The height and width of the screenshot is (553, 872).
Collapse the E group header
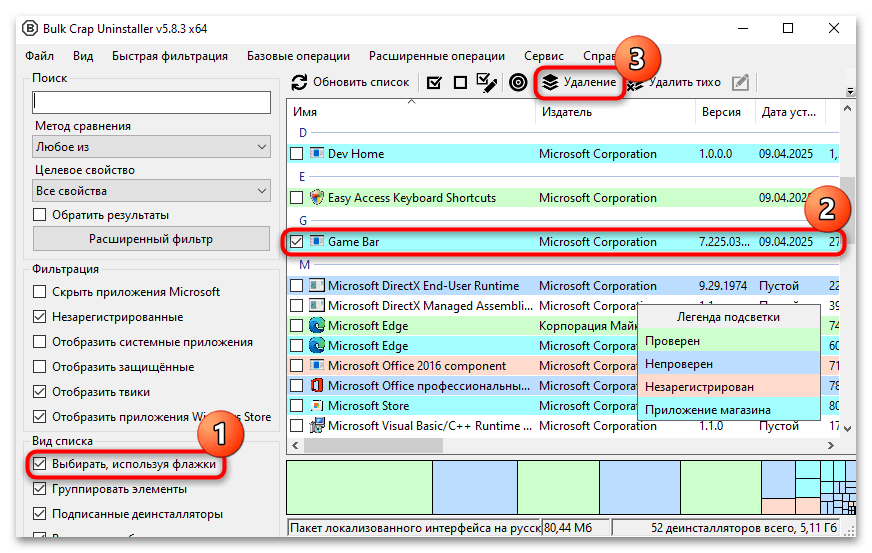302,176
